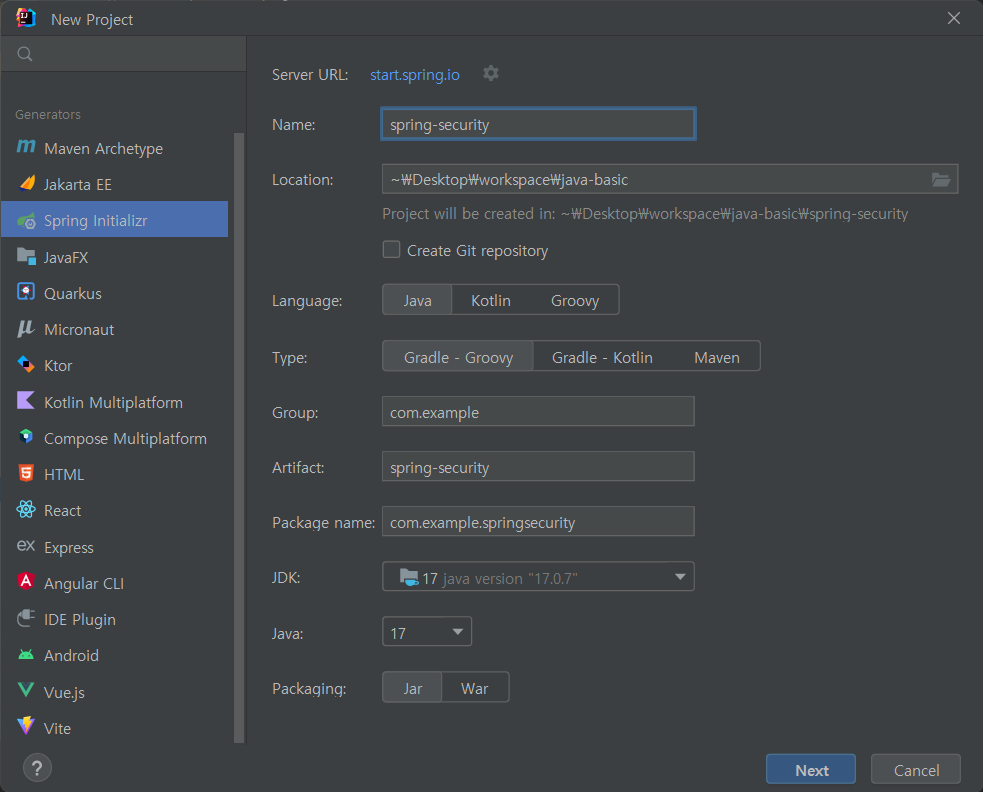This screenshot has height=792, width=983.
Task: Click the Compose Multiplatform icon
Action: click(26, 436)
